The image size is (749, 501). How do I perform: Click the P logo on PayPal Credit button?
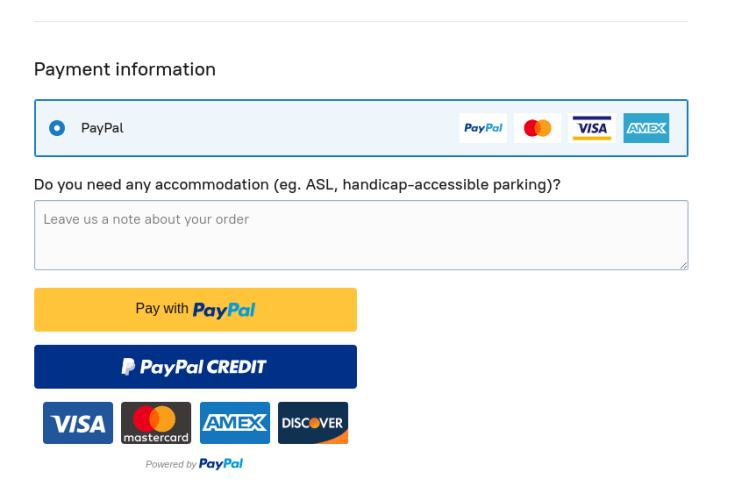coord(129,367)
